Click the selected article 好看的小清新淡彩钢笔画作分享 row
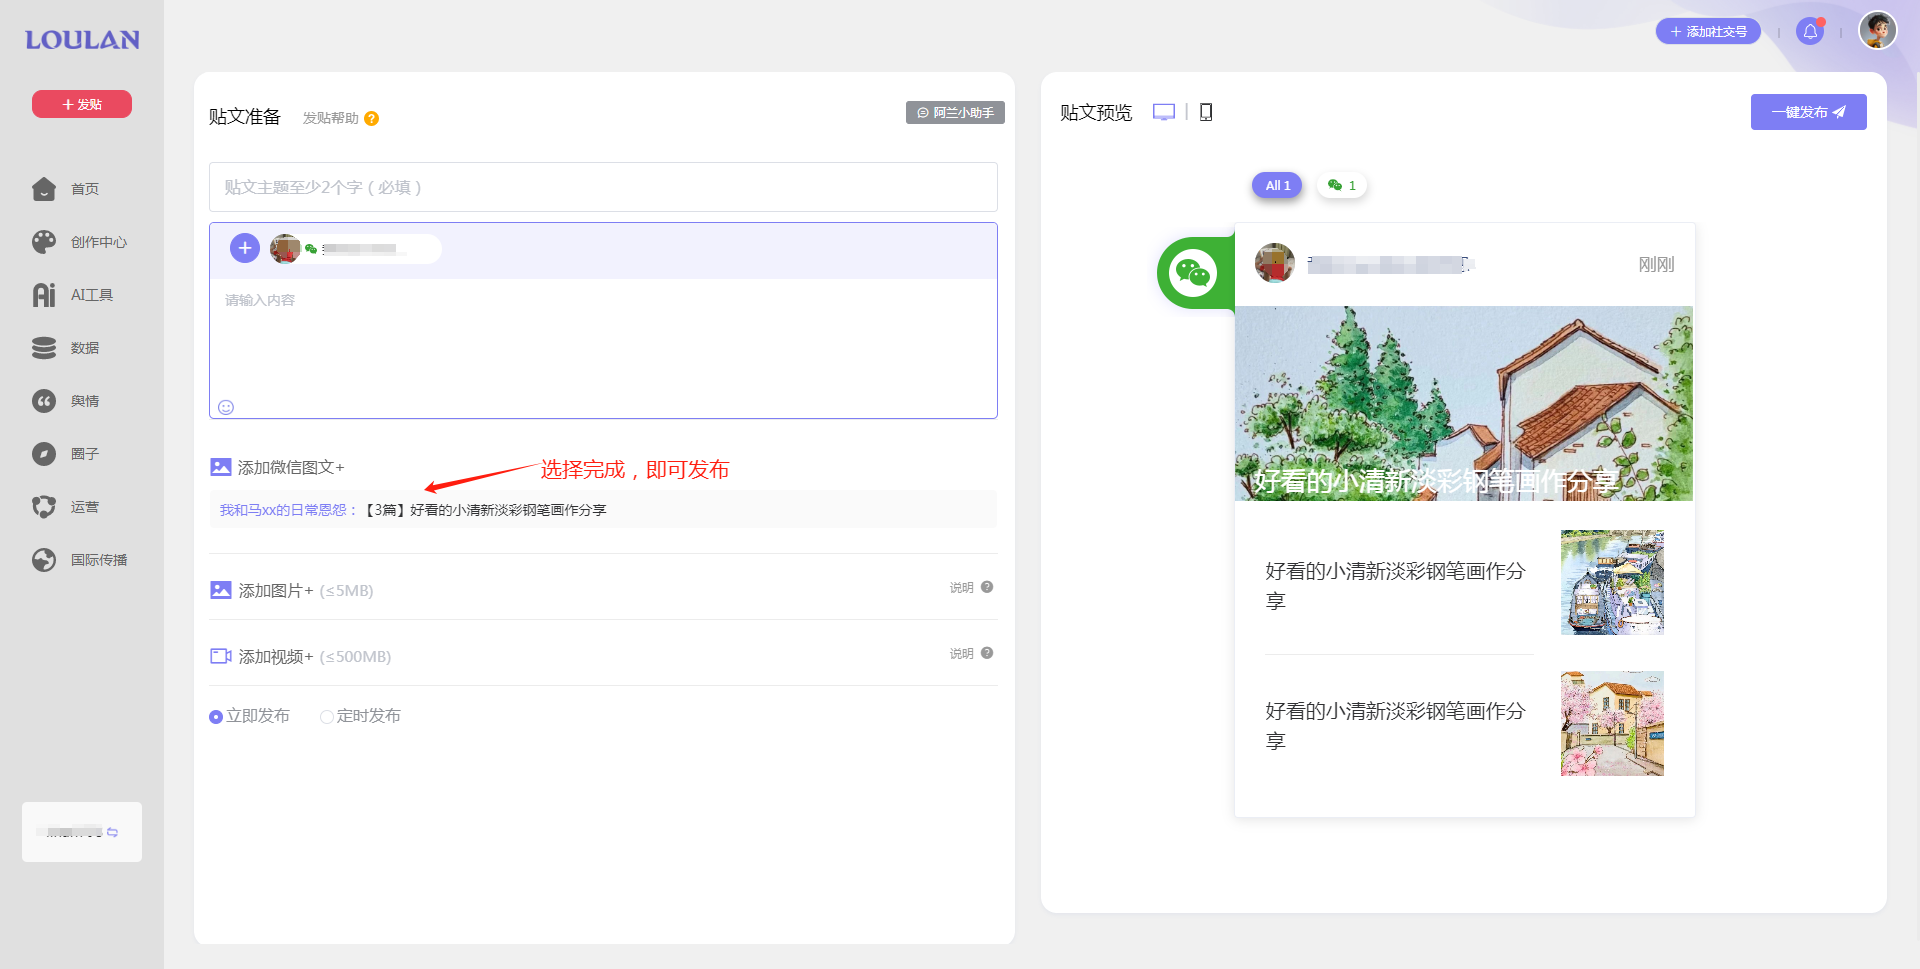 (603, 510)
